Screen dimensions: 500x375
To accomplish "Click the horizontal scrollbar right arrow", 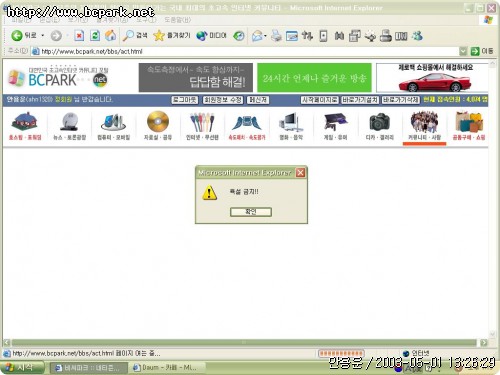I will pyautogui.click(x=484, y=343).
